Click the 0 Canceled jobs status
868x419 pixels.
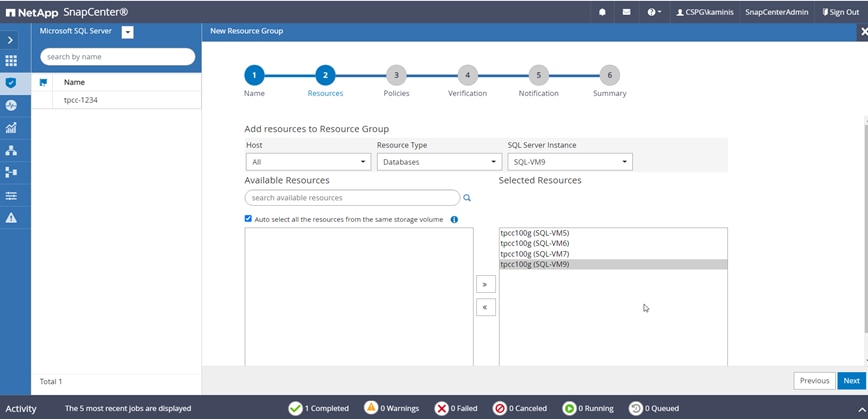tap(520, 408)
